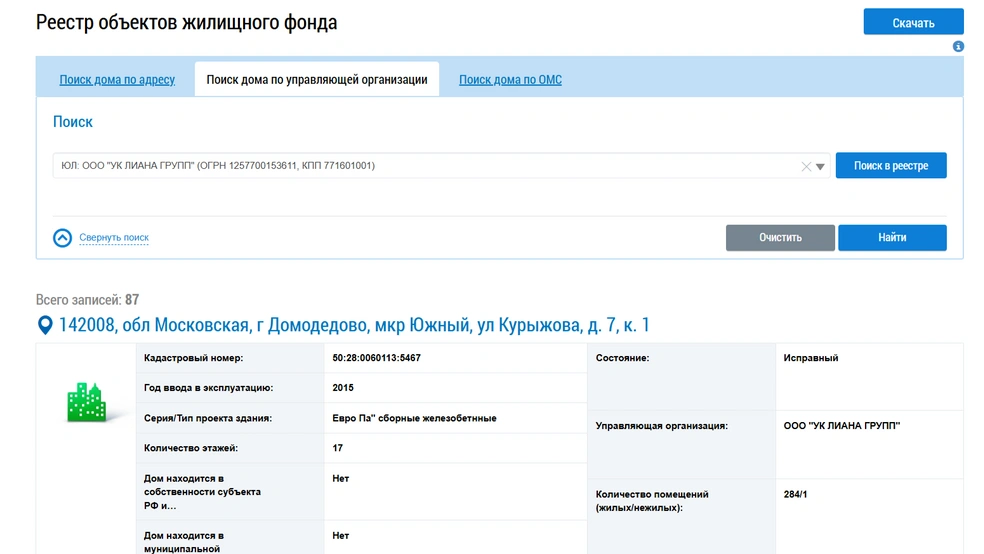Select the Количество этажей label

coord(191,448)
